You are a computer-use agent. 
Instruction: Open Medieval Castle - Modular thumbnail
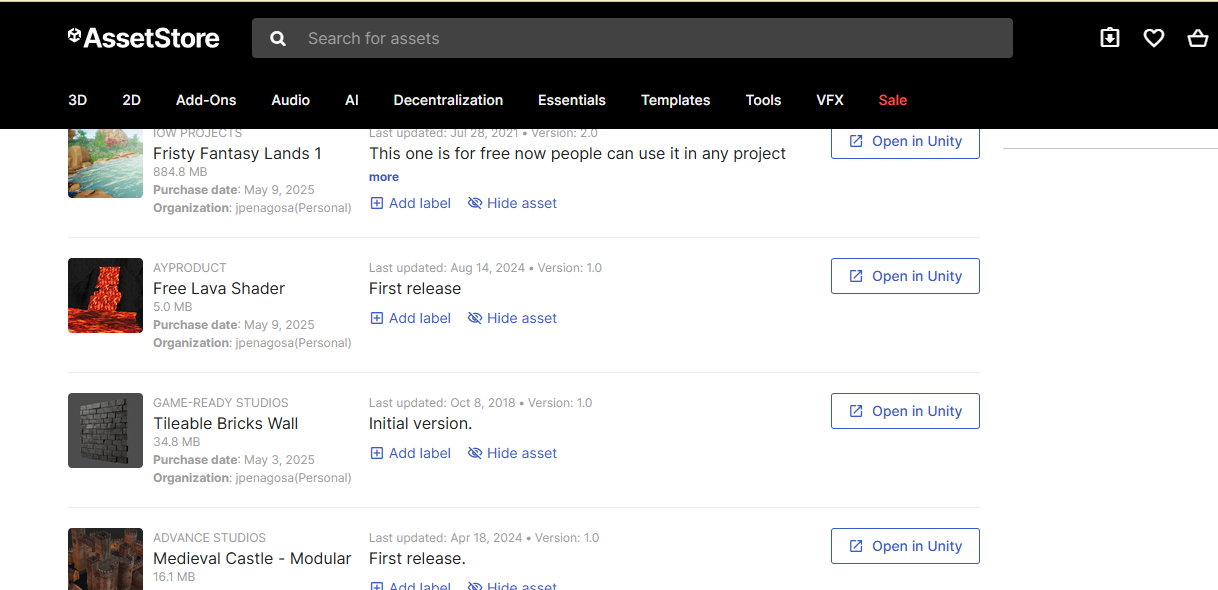pos(105,559)
